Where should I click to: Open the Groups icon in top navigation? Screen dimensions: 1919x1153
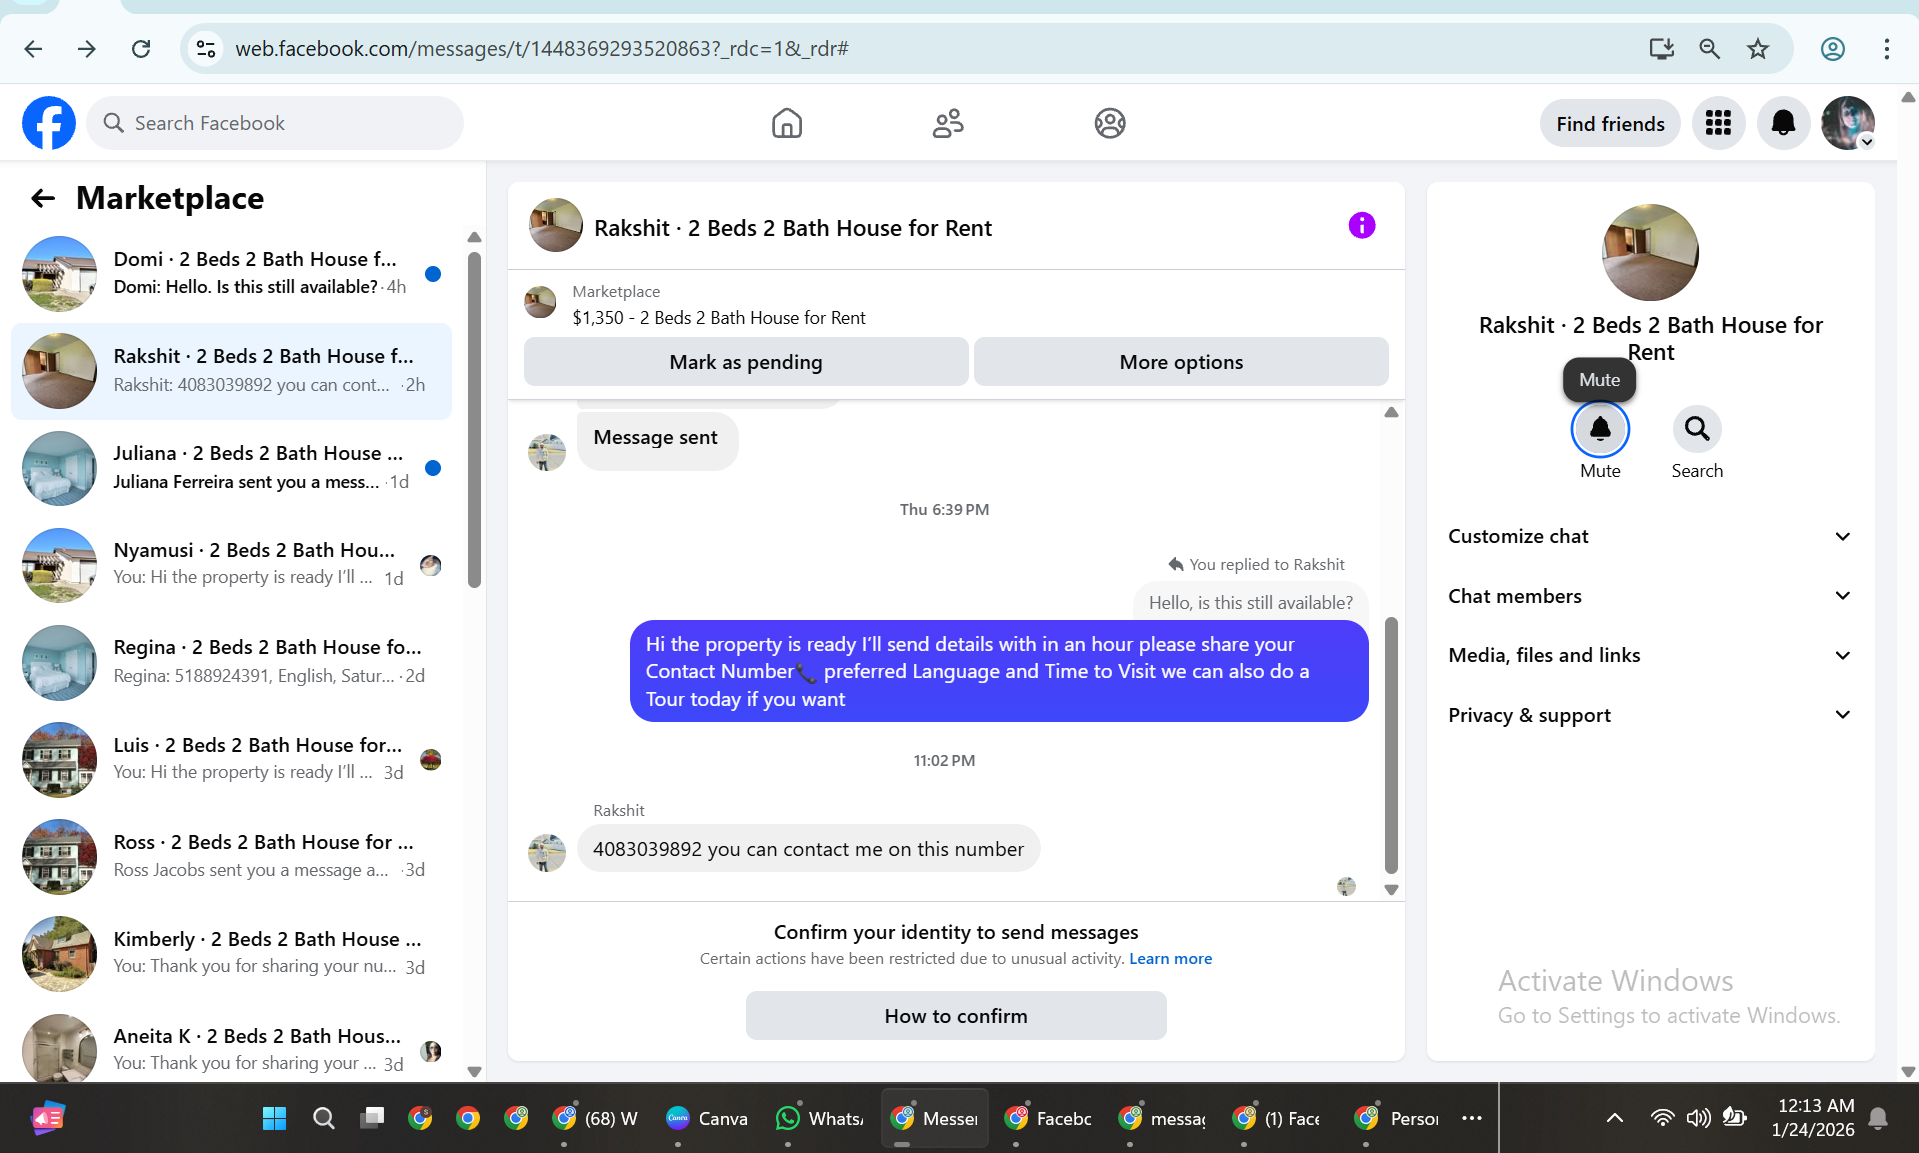pos(1110,123)
